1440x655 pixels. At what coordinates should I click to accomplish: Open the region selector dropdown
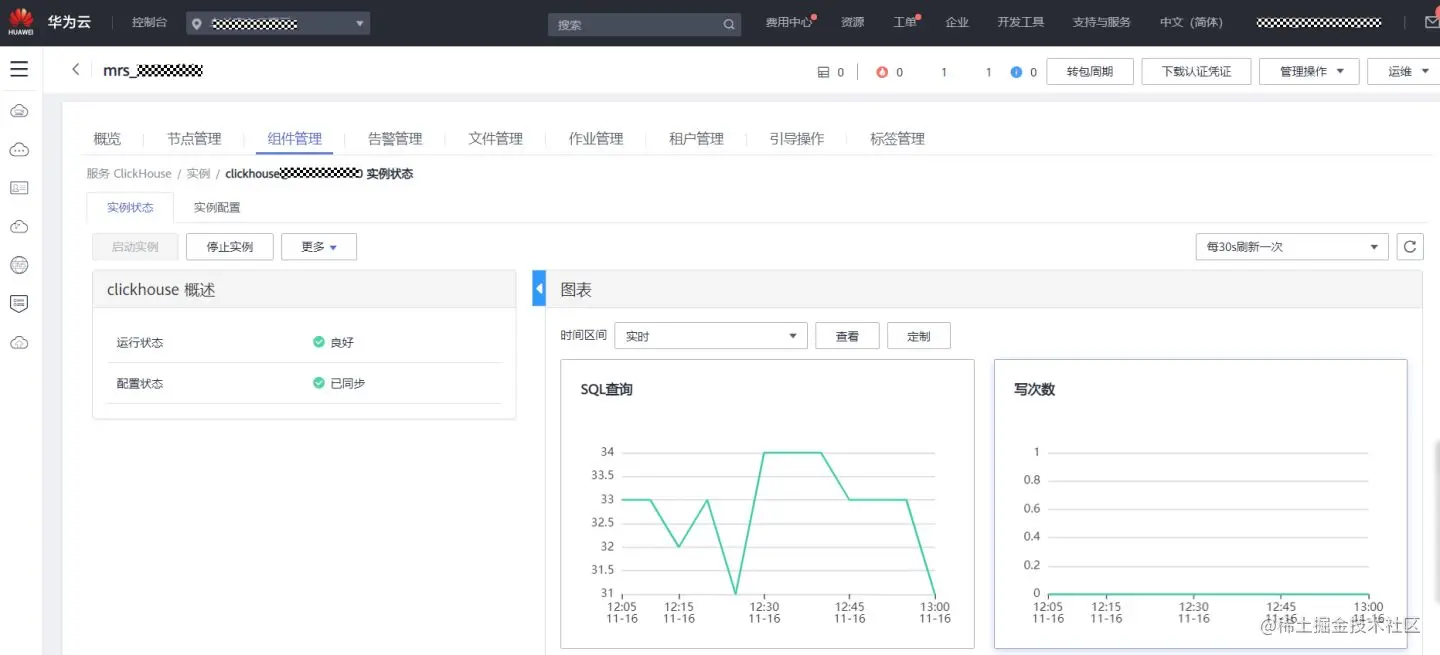tap(278, 23)
